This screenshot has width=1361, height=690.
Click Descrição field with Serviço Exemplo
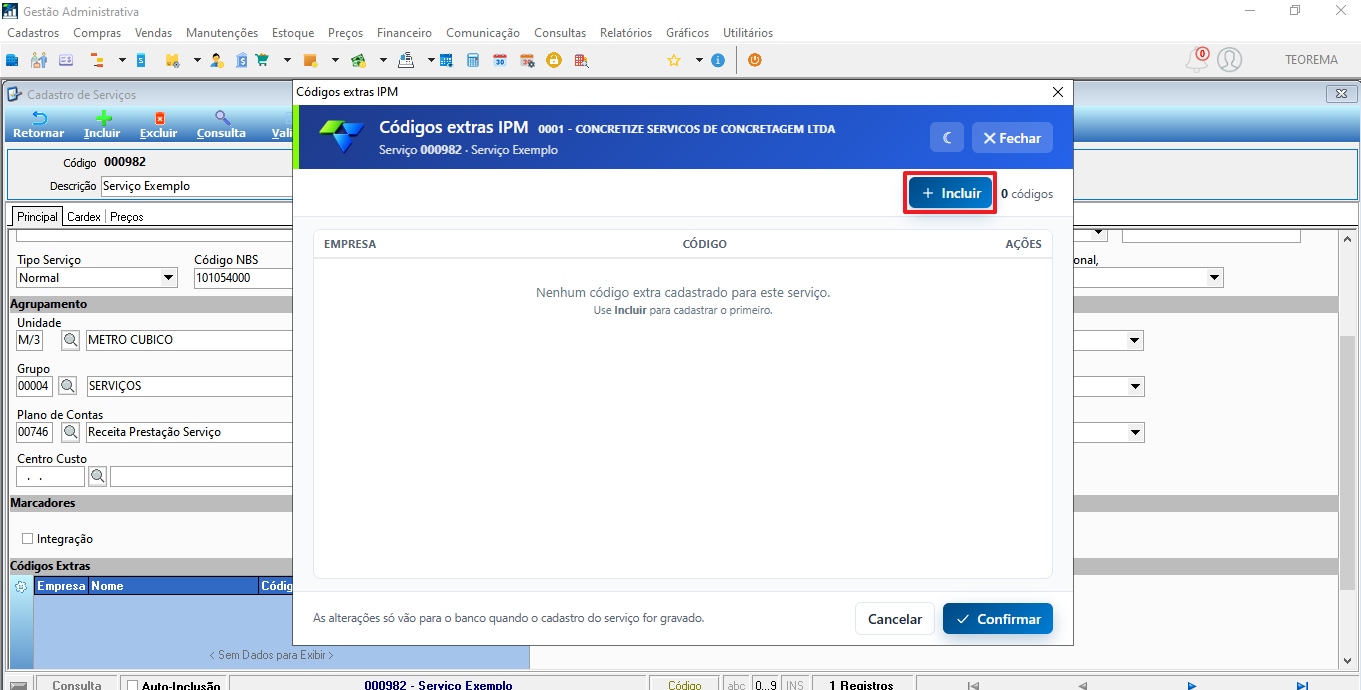point(196,186)
